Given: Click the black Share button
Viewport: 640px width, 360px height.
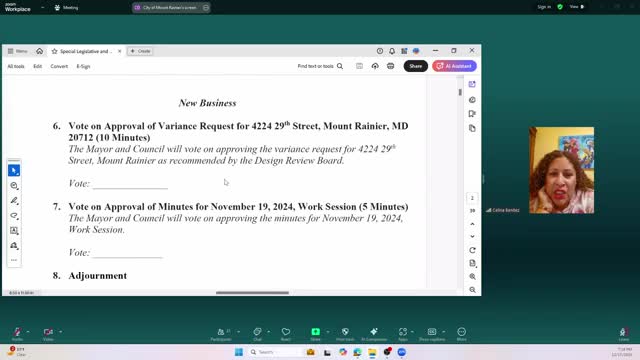Looking at the screenshot, I should click(x=416, y=66).
